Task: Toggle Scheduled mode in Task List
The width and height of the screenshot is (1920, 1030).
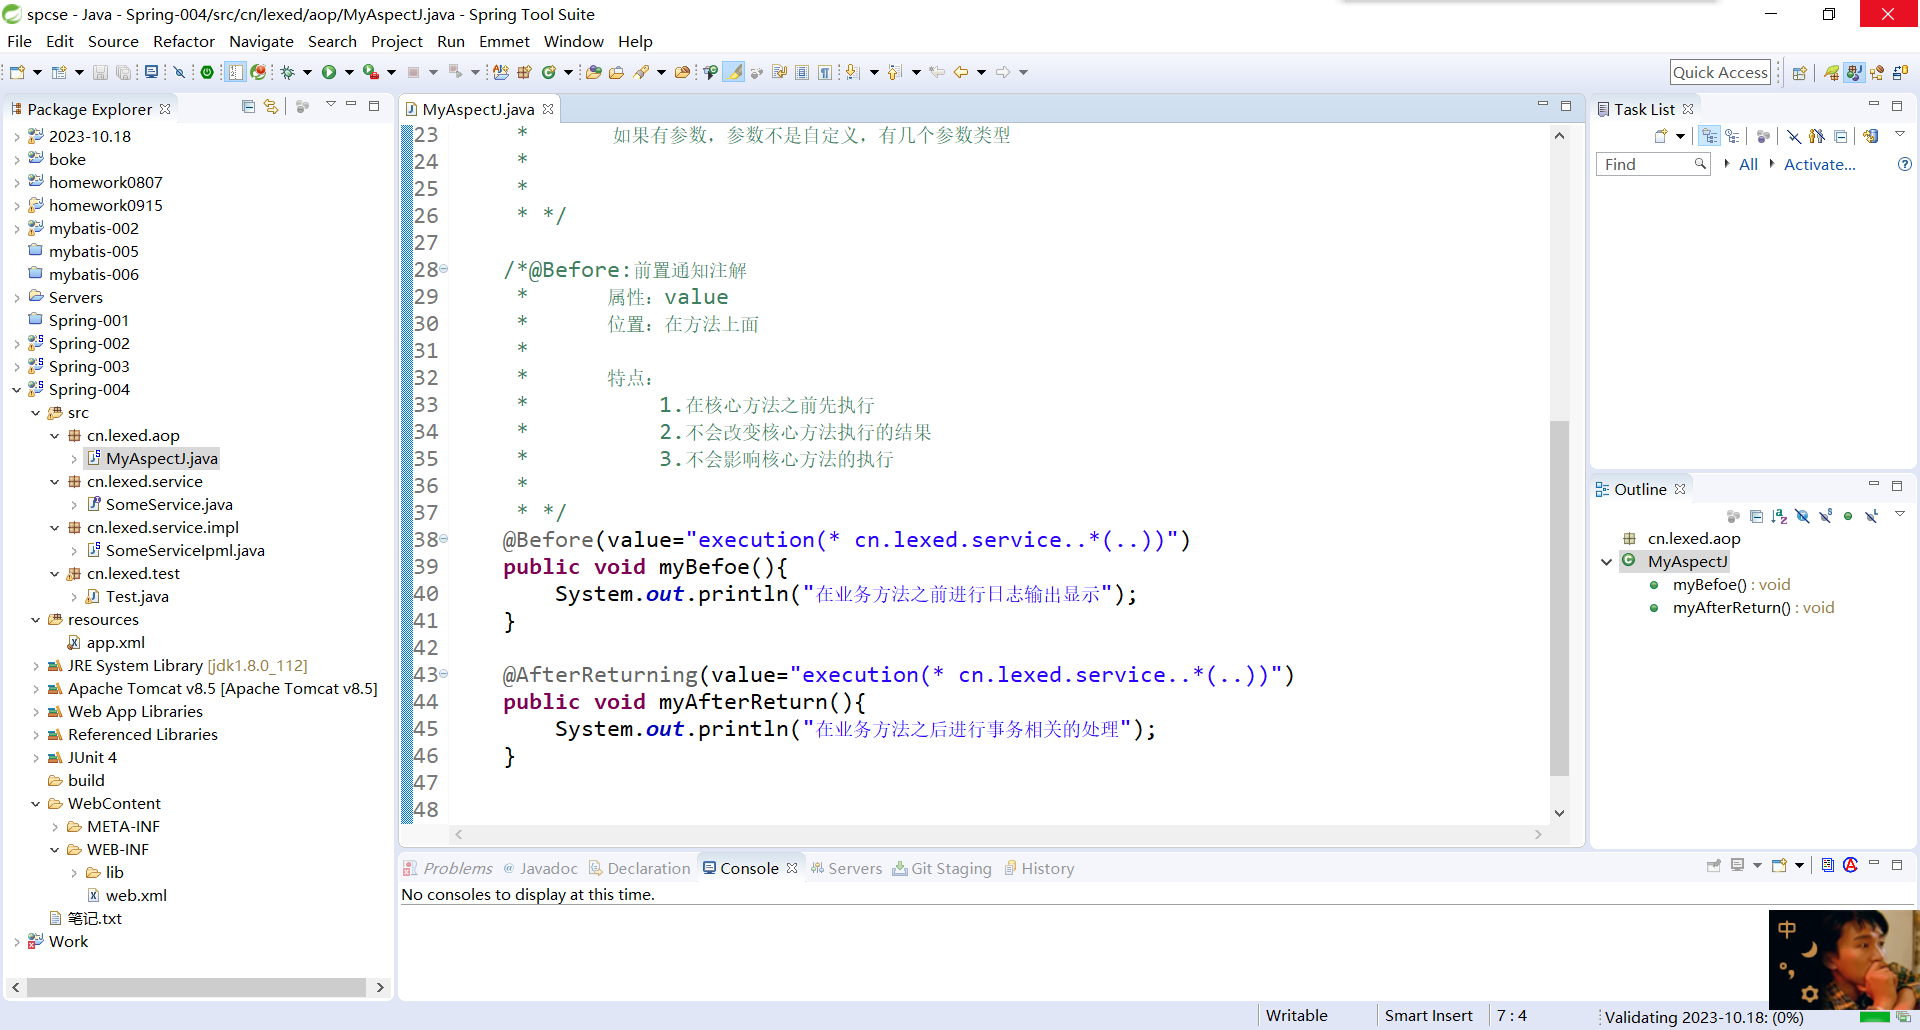Action: (1732, 136)
